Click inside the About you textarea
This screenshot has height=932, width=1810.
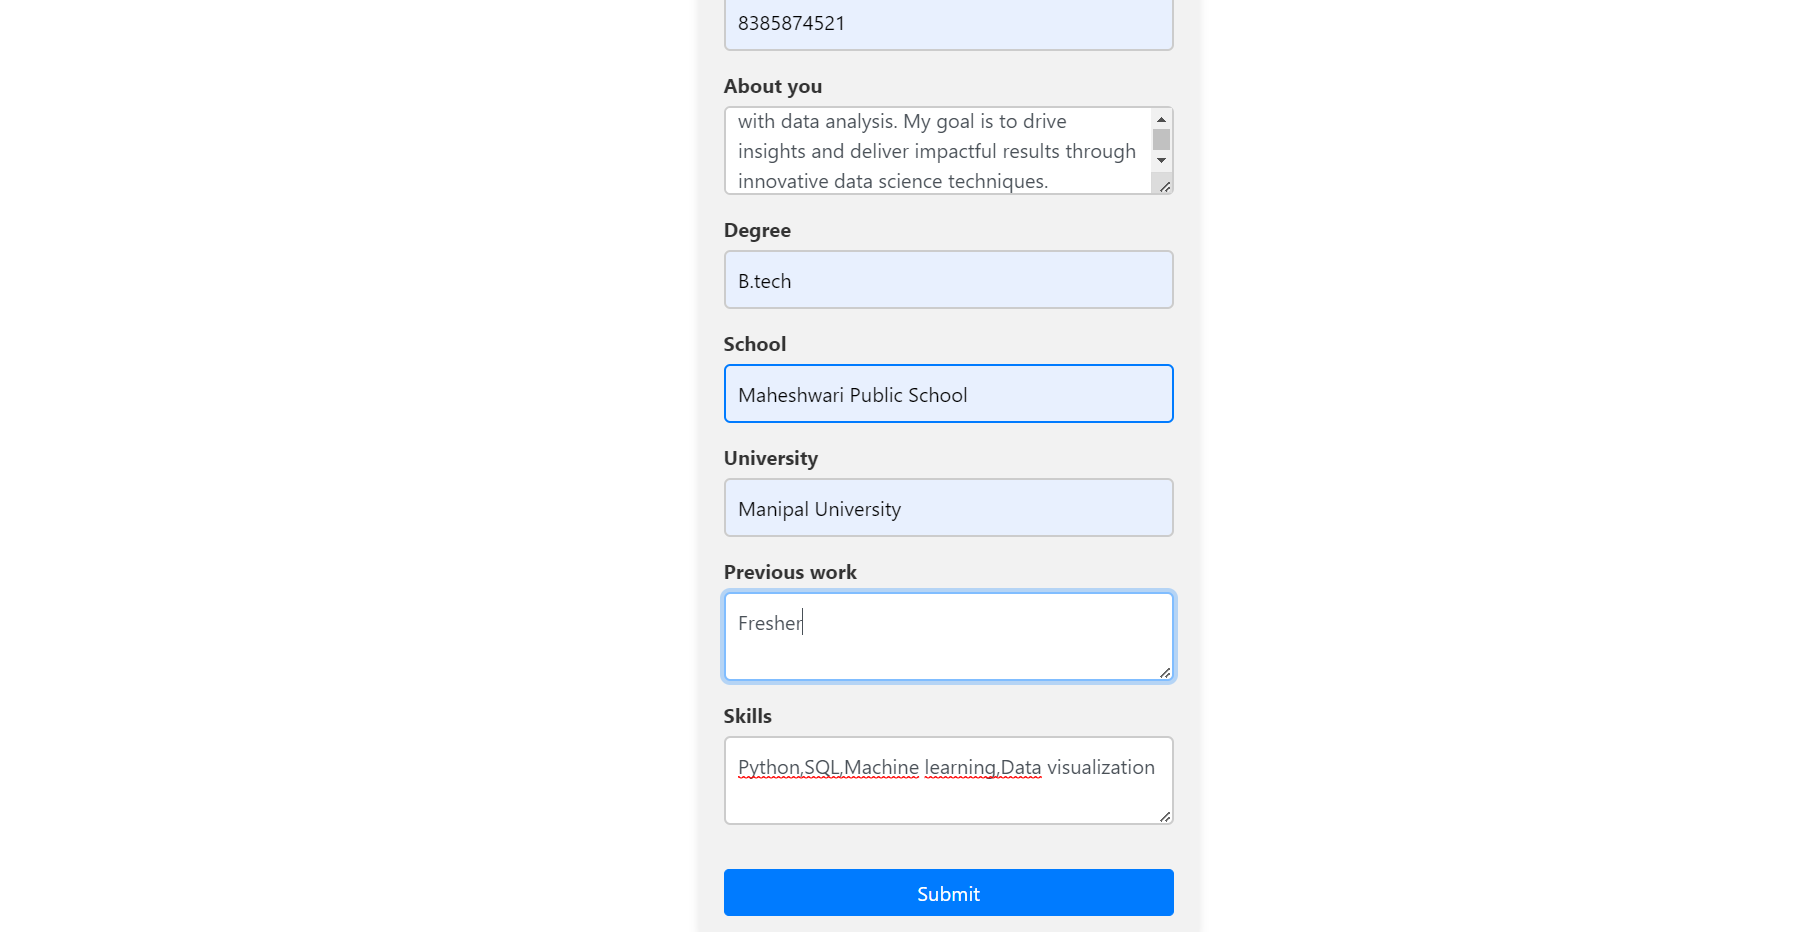click(938, 151)
